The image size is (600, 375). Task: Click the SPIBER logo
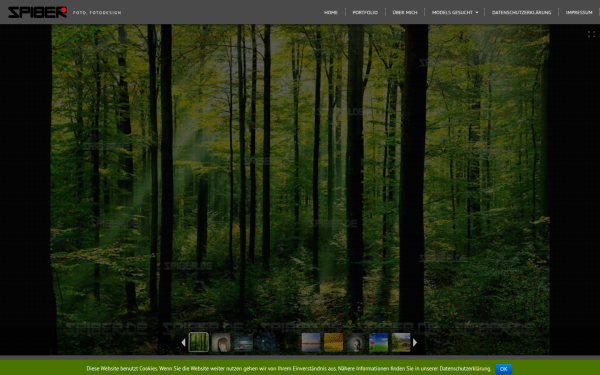coord(38,12)
